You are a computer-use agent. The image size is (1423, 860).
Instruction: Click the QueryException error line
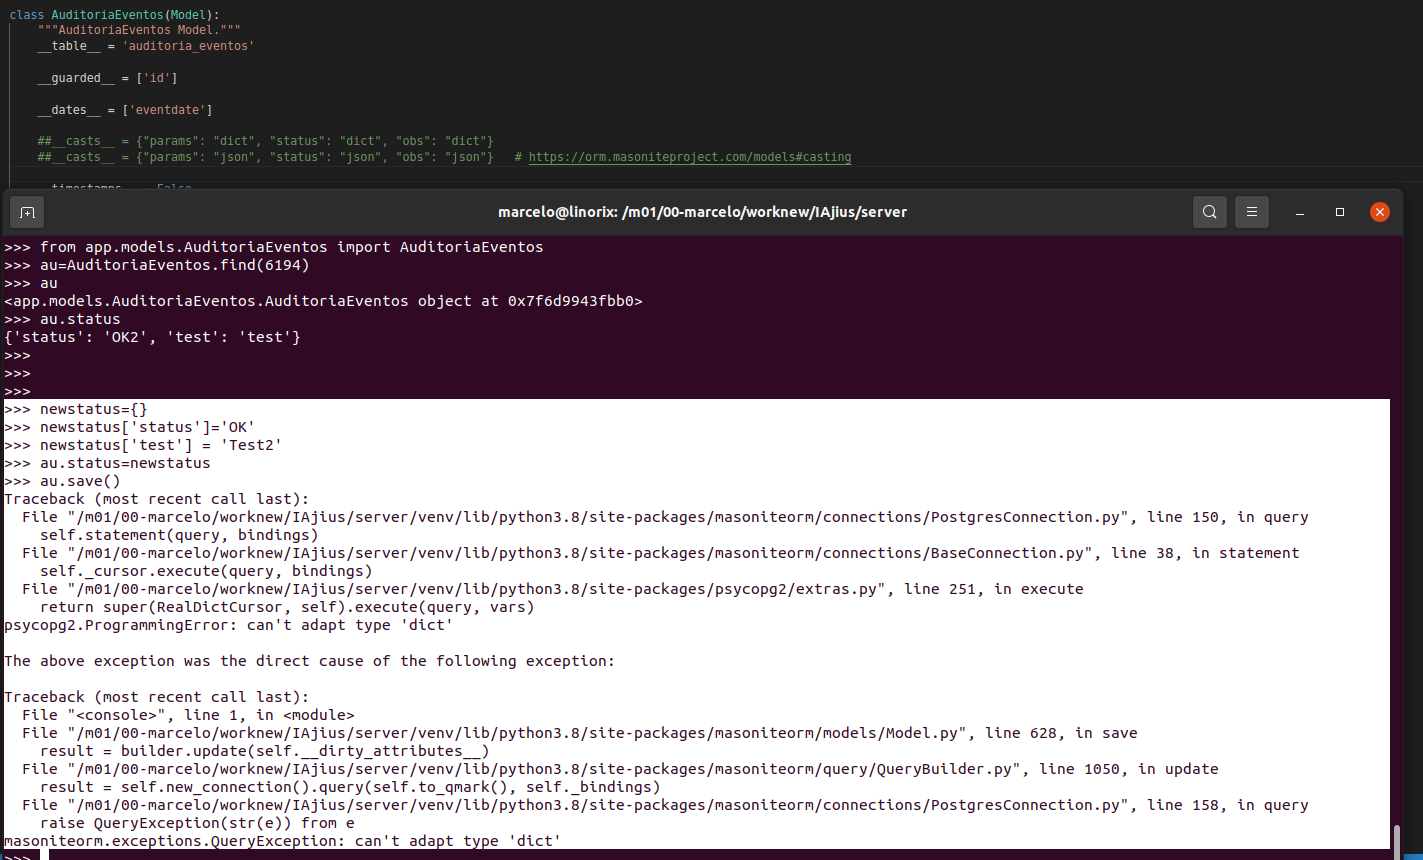pos(281,840)
